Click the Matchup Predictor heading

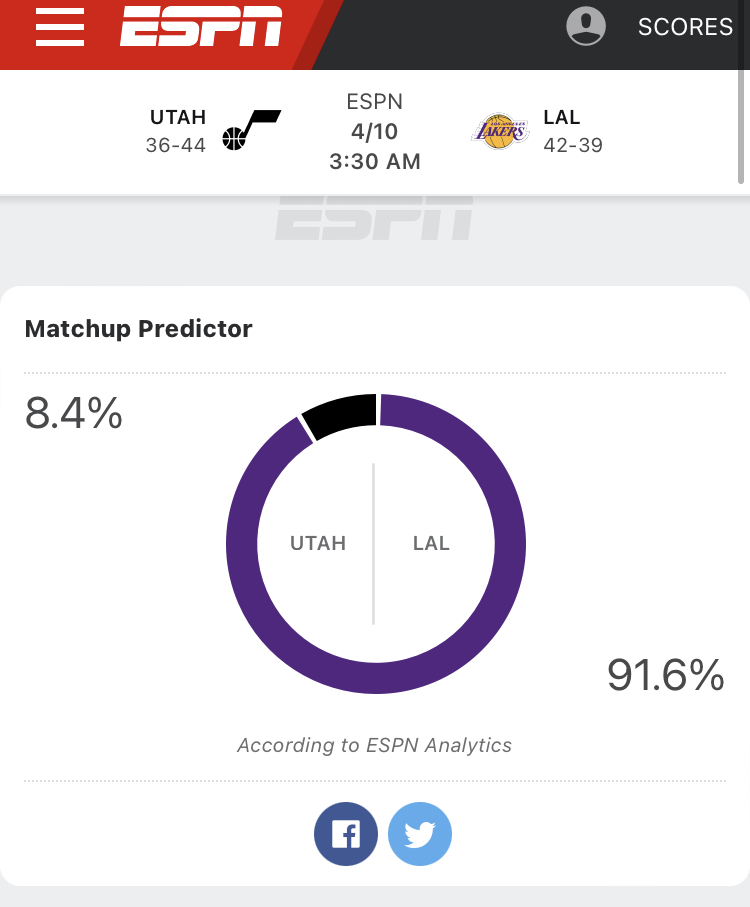139,328
